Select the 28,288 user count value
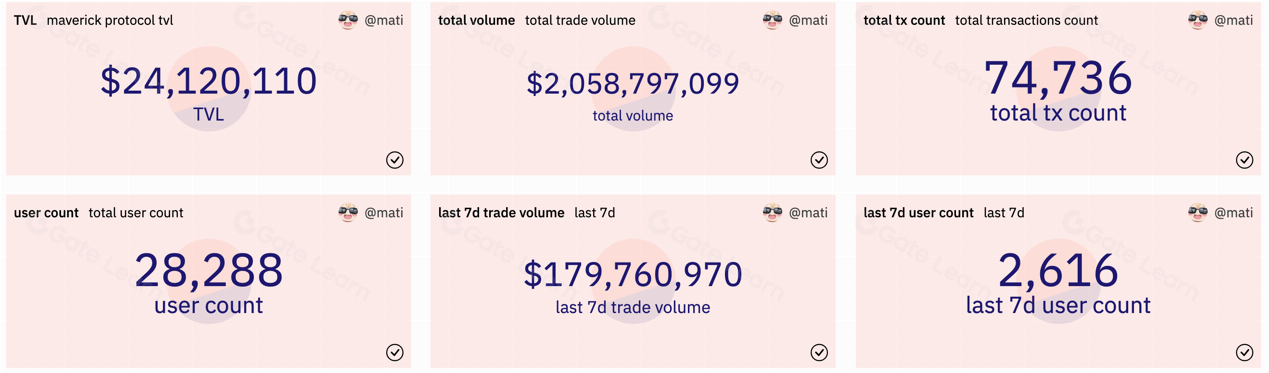Screen dimensions: 1269x373 tap(208, 270)
